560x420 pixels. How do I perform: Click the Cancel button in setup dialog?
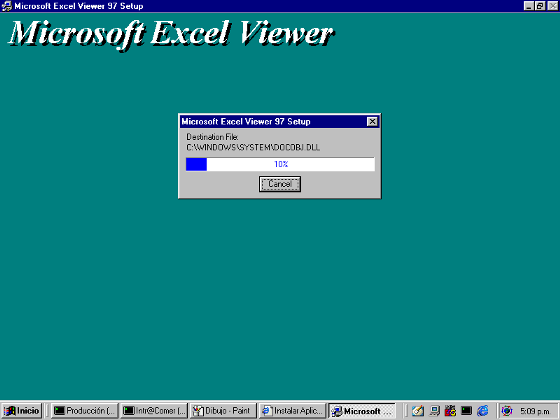point(280,184)
